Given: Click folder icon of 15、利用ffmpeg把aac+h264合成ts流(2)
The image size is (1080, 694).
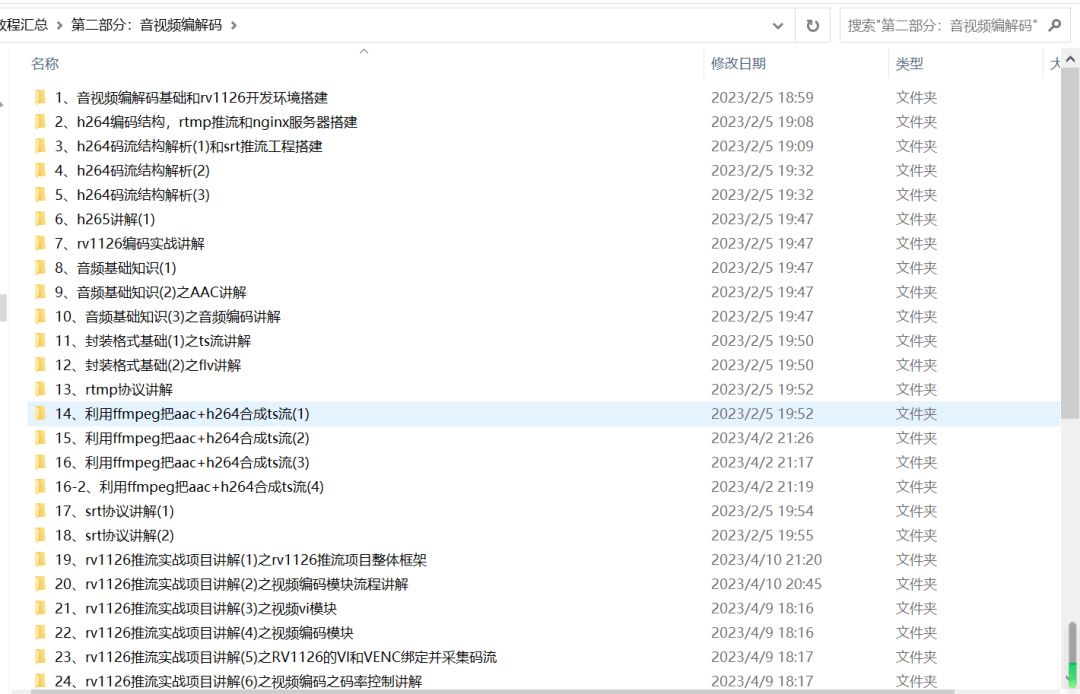Looking at the screenshot, I should click(x=41, y=438).
